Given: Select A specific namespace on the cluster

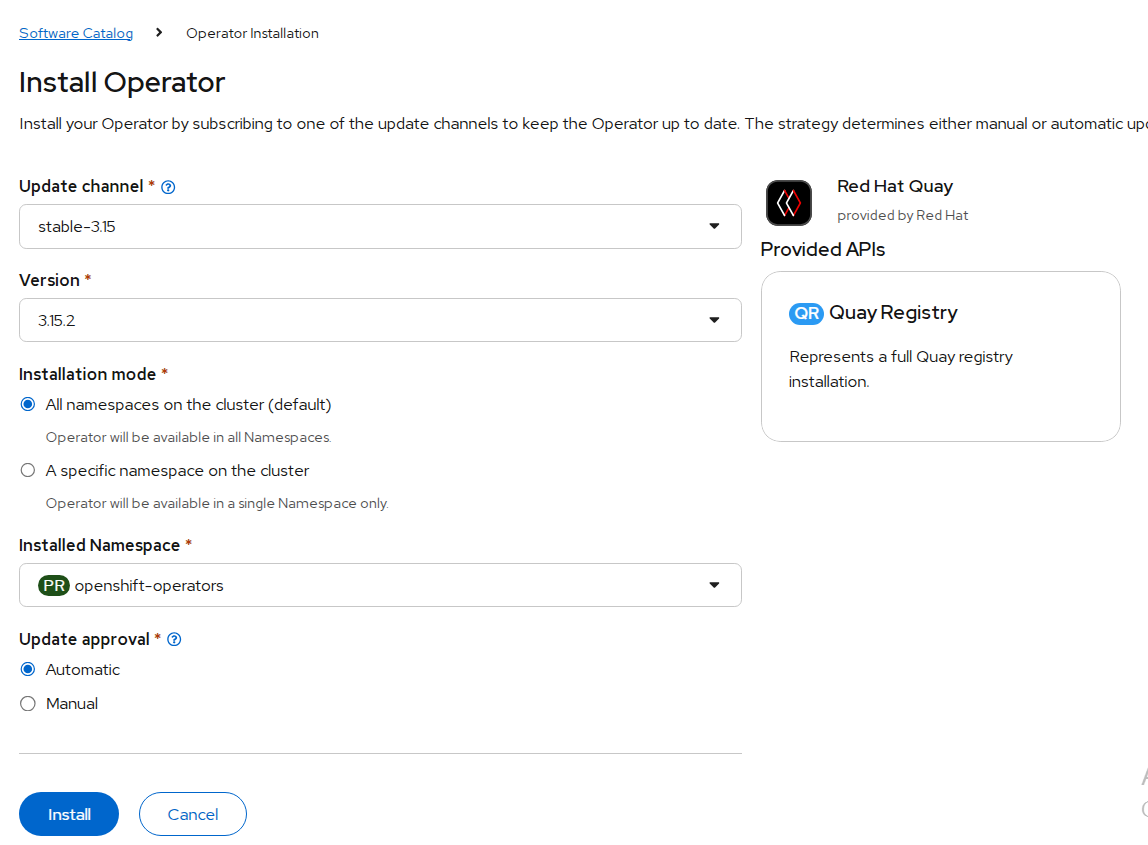Looking at the screenshot, I should click(28, 471).
